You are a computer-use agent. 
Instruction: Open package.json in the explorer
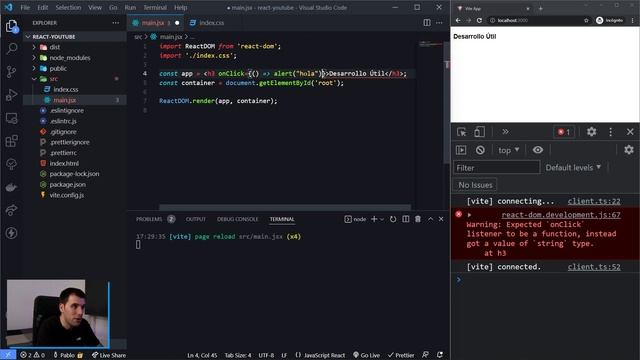pos(68,184)
